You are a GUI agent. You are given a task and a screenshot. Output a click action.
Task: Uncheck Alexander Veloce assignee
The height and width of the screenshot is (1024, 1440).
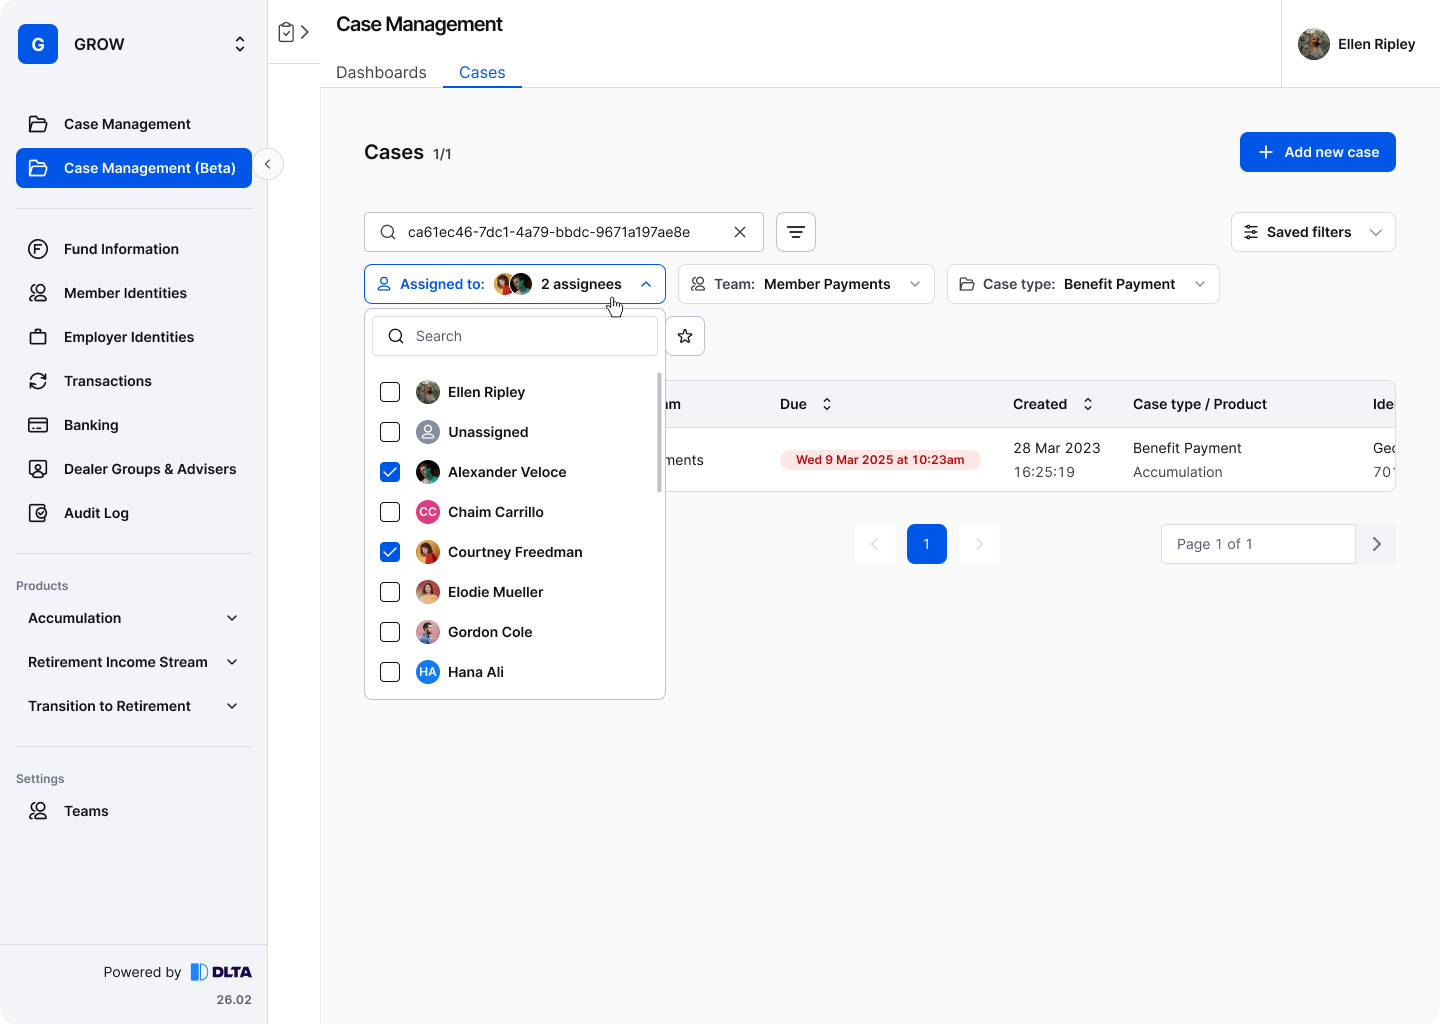[x=390, y=472]
